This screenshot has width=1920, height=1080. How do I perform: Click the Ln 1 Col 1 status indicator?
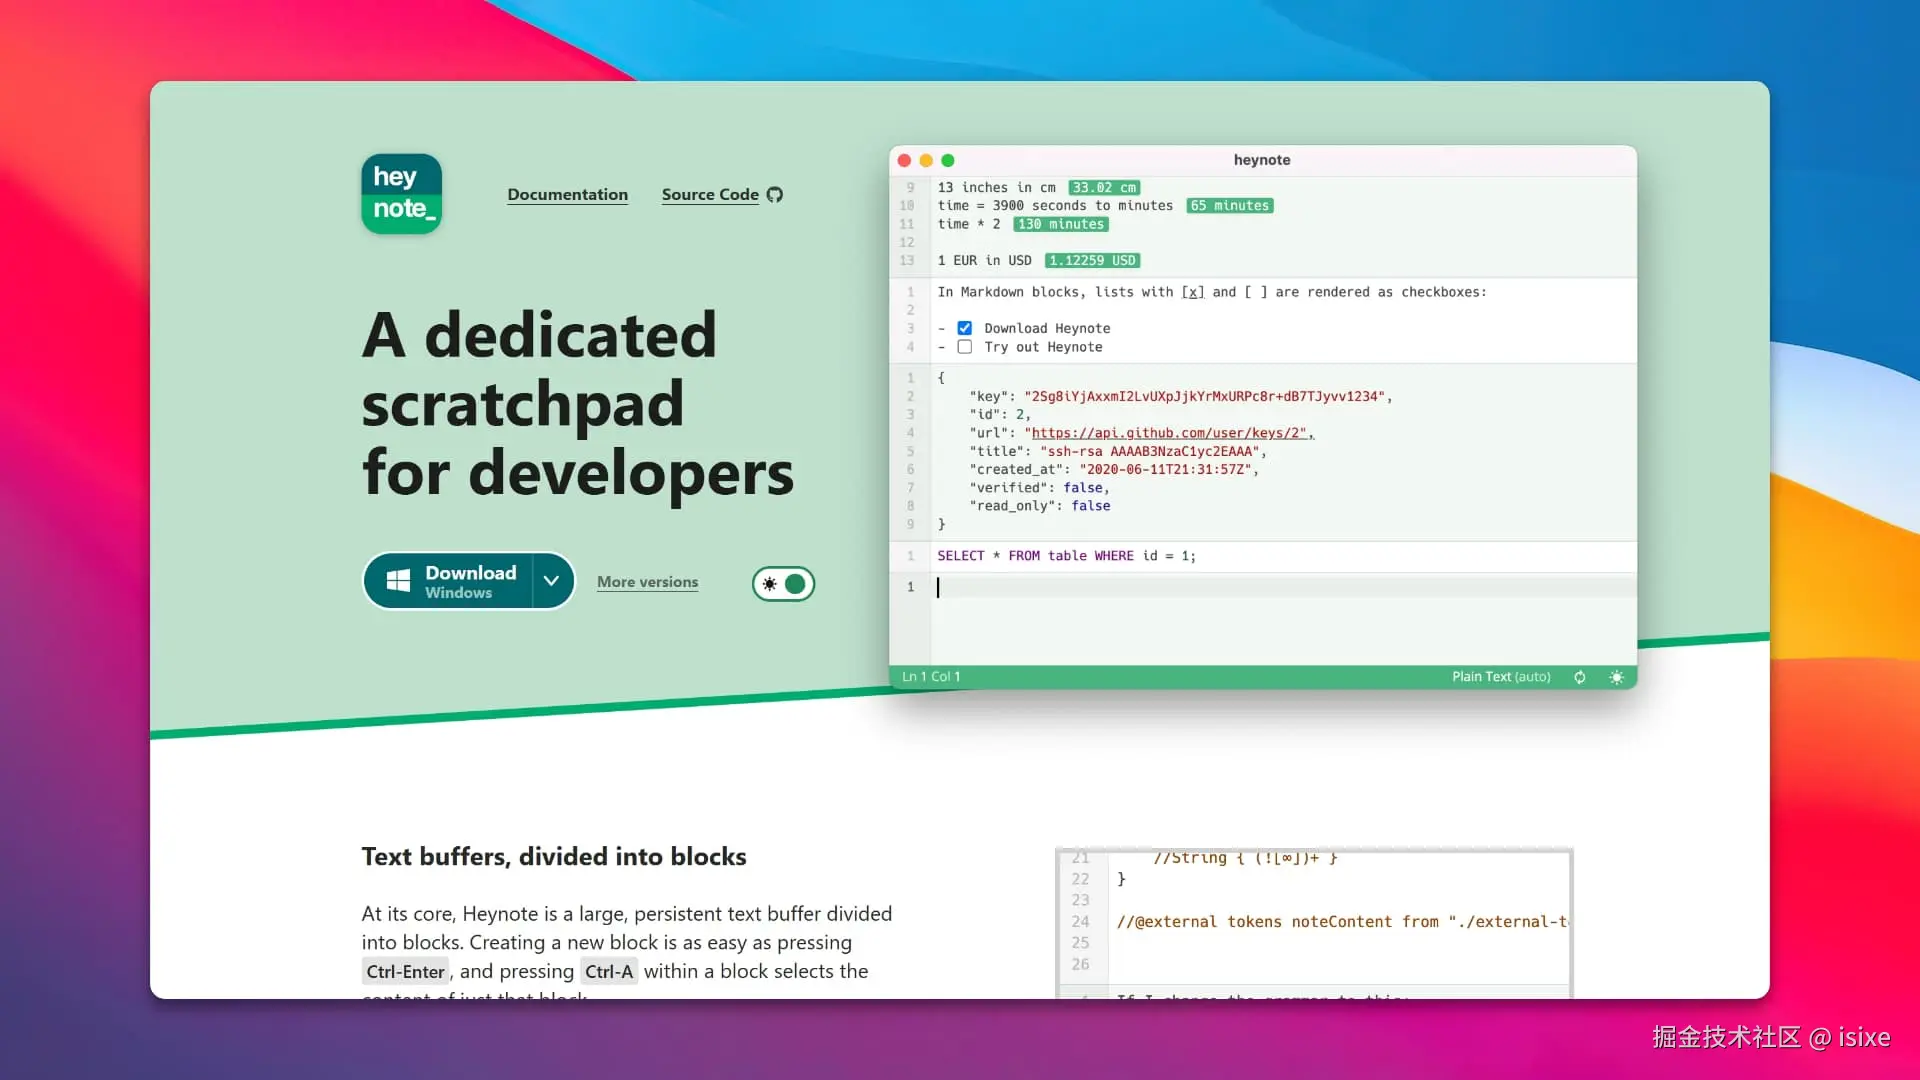pos(931,677)
